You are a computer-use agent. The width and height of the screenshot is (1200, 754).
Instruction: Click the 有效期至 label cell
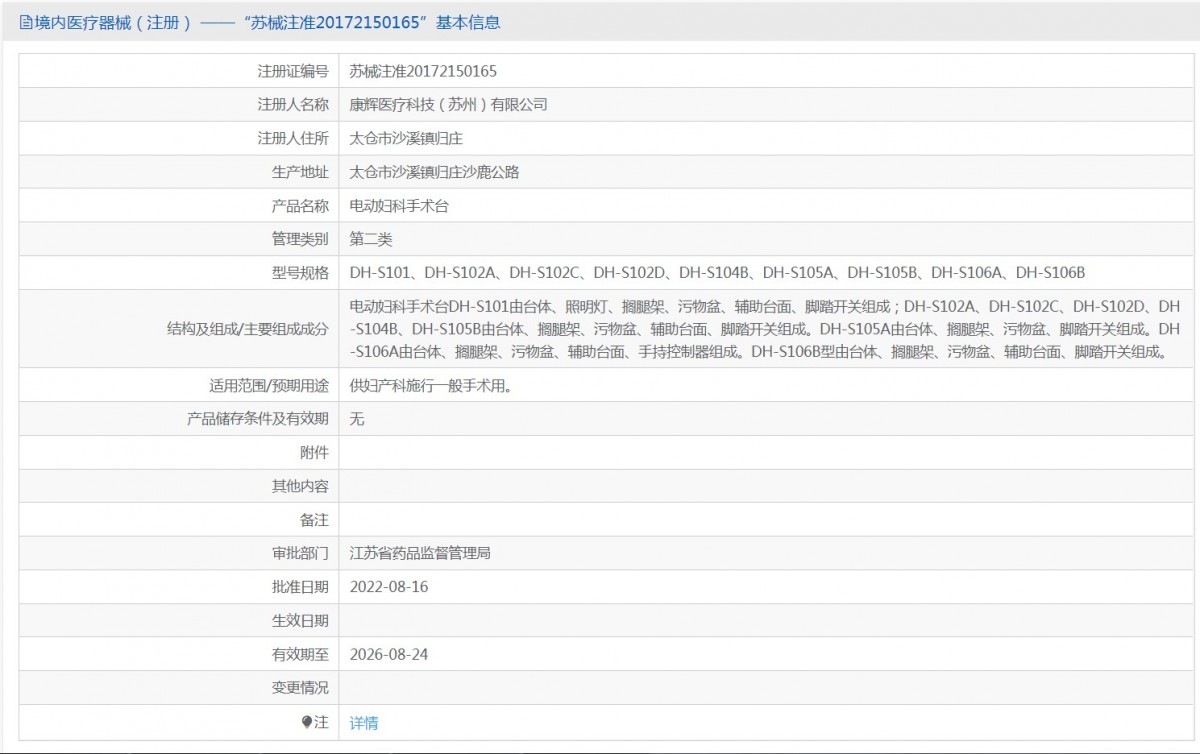179,654
